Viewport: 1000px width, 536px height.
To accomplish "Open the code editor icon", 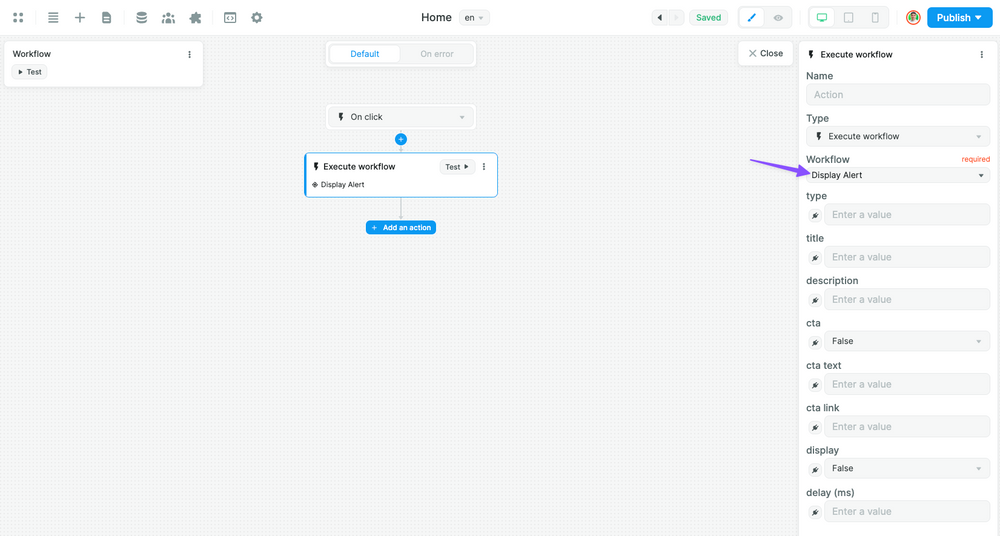I will click(230, 18).
